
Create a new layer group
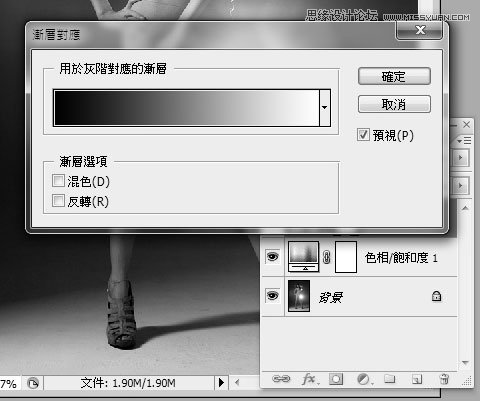click(x=389, y=379)
